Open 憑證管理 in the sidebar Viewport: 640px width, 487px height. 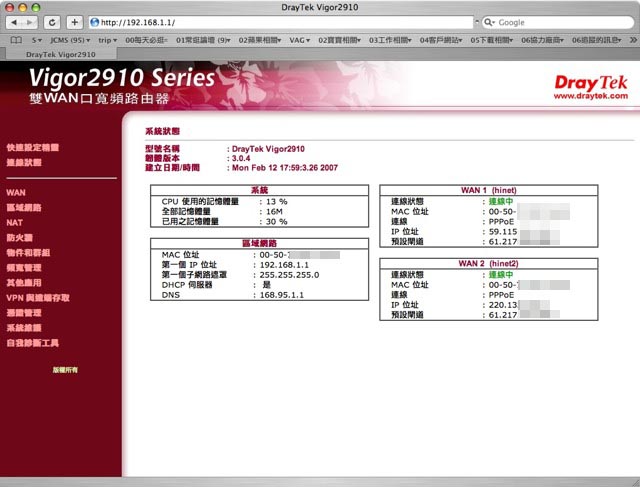tap(24, 313)
